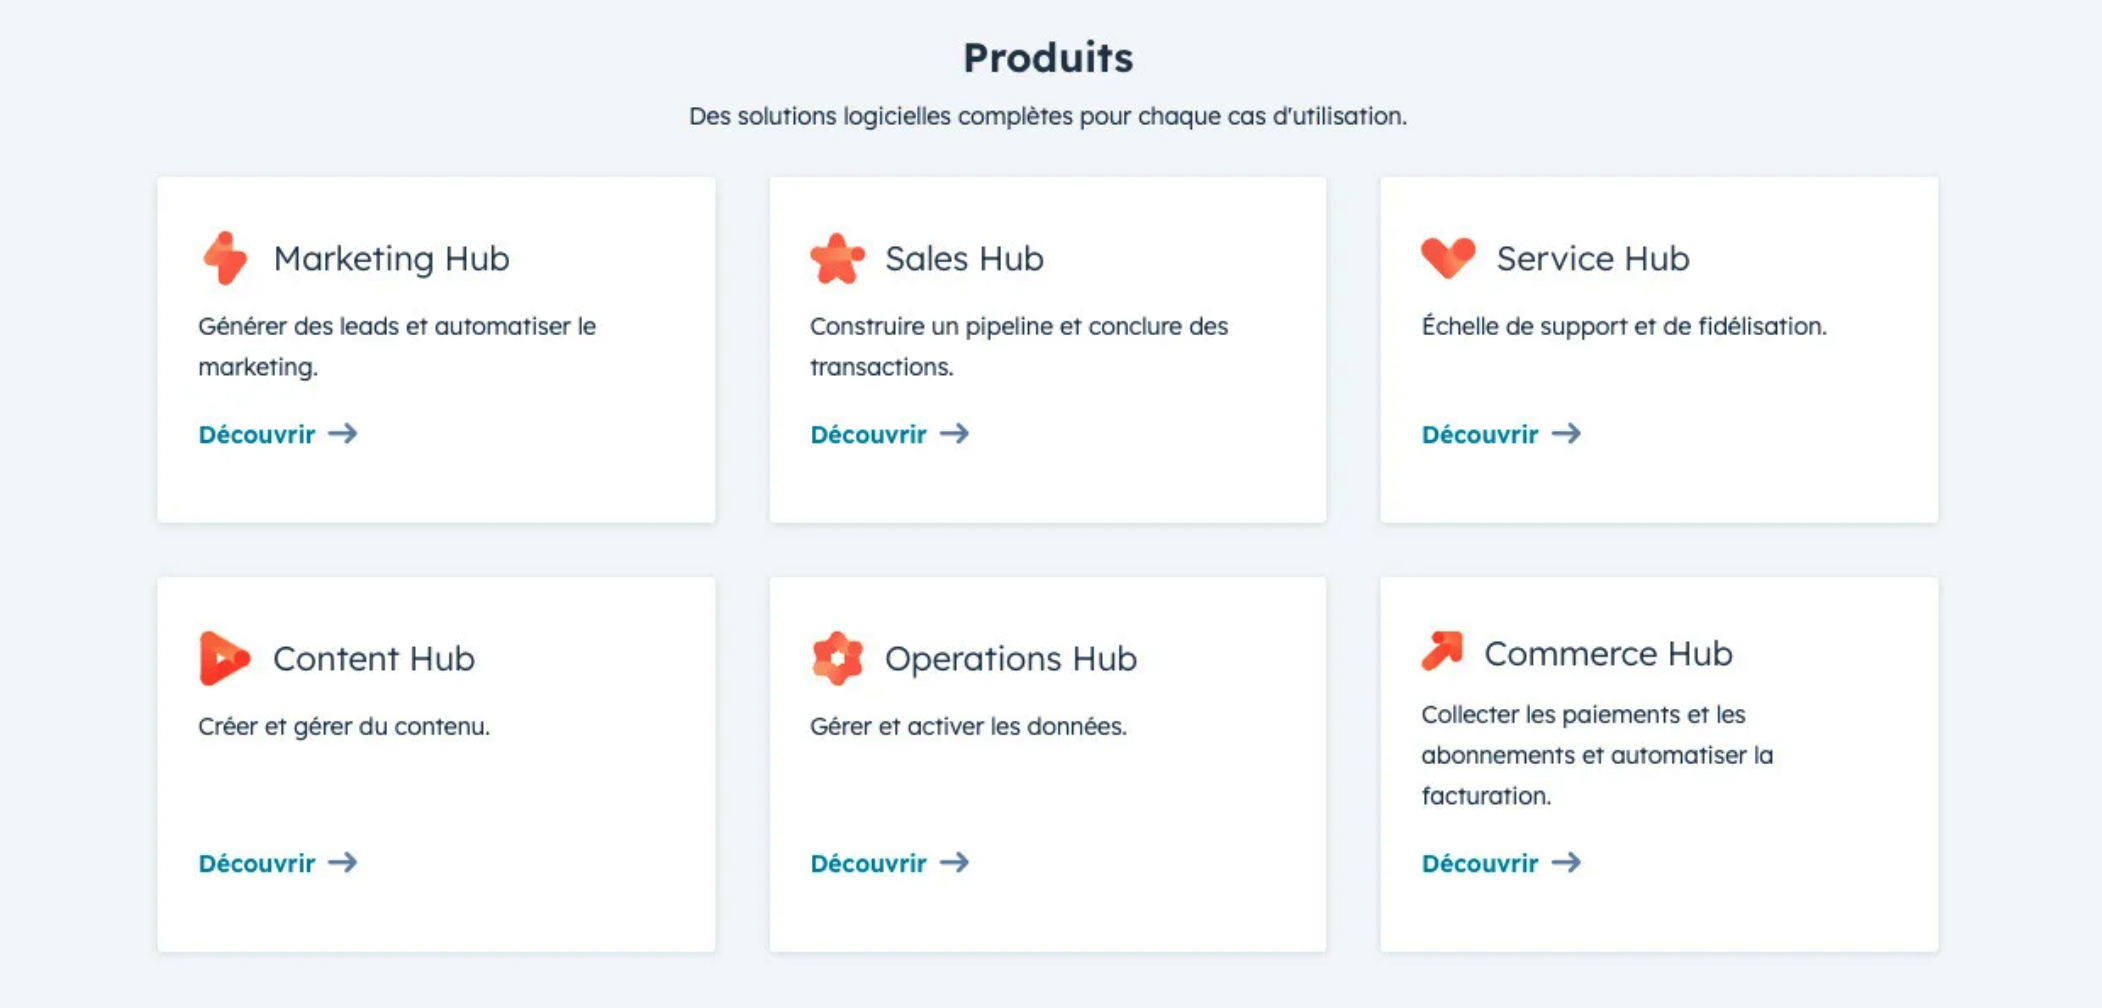This screenshot has width=2102, height=1008.
Task: Click the Operations Hub gear-flower icon
Action: [837, 658]
